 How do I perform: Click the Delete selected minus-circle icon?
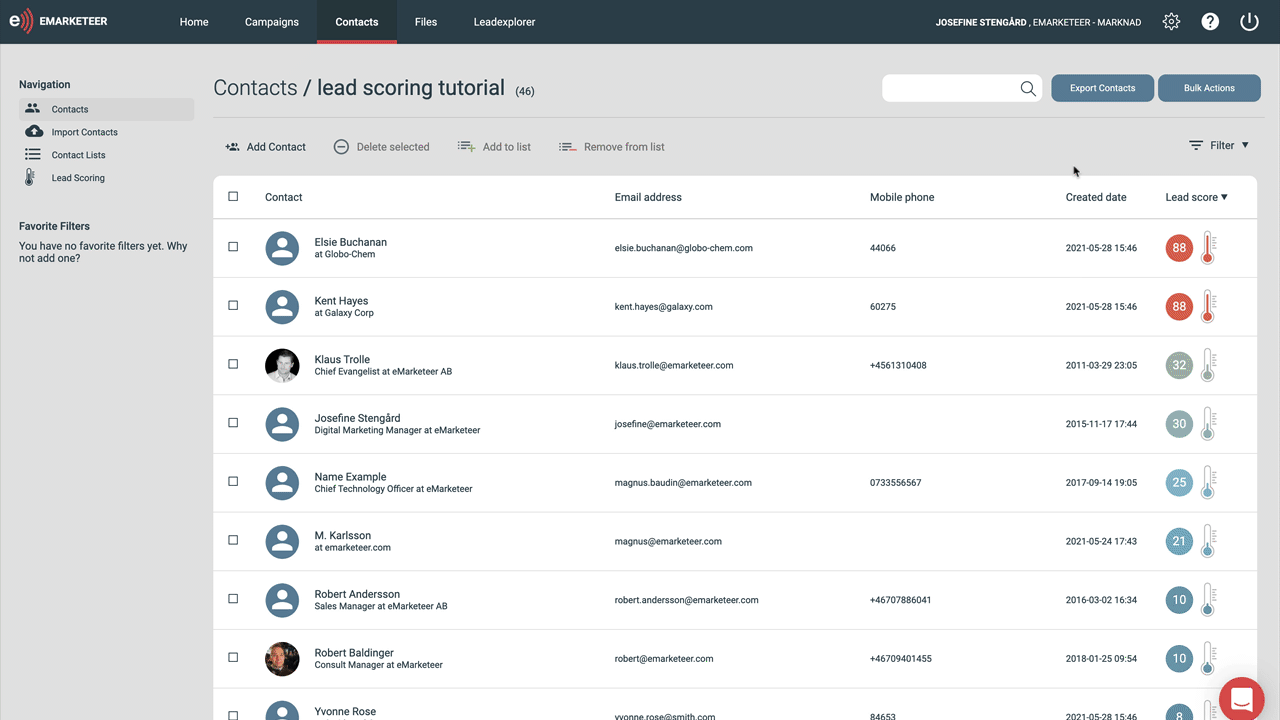click(x=341, y=147)
